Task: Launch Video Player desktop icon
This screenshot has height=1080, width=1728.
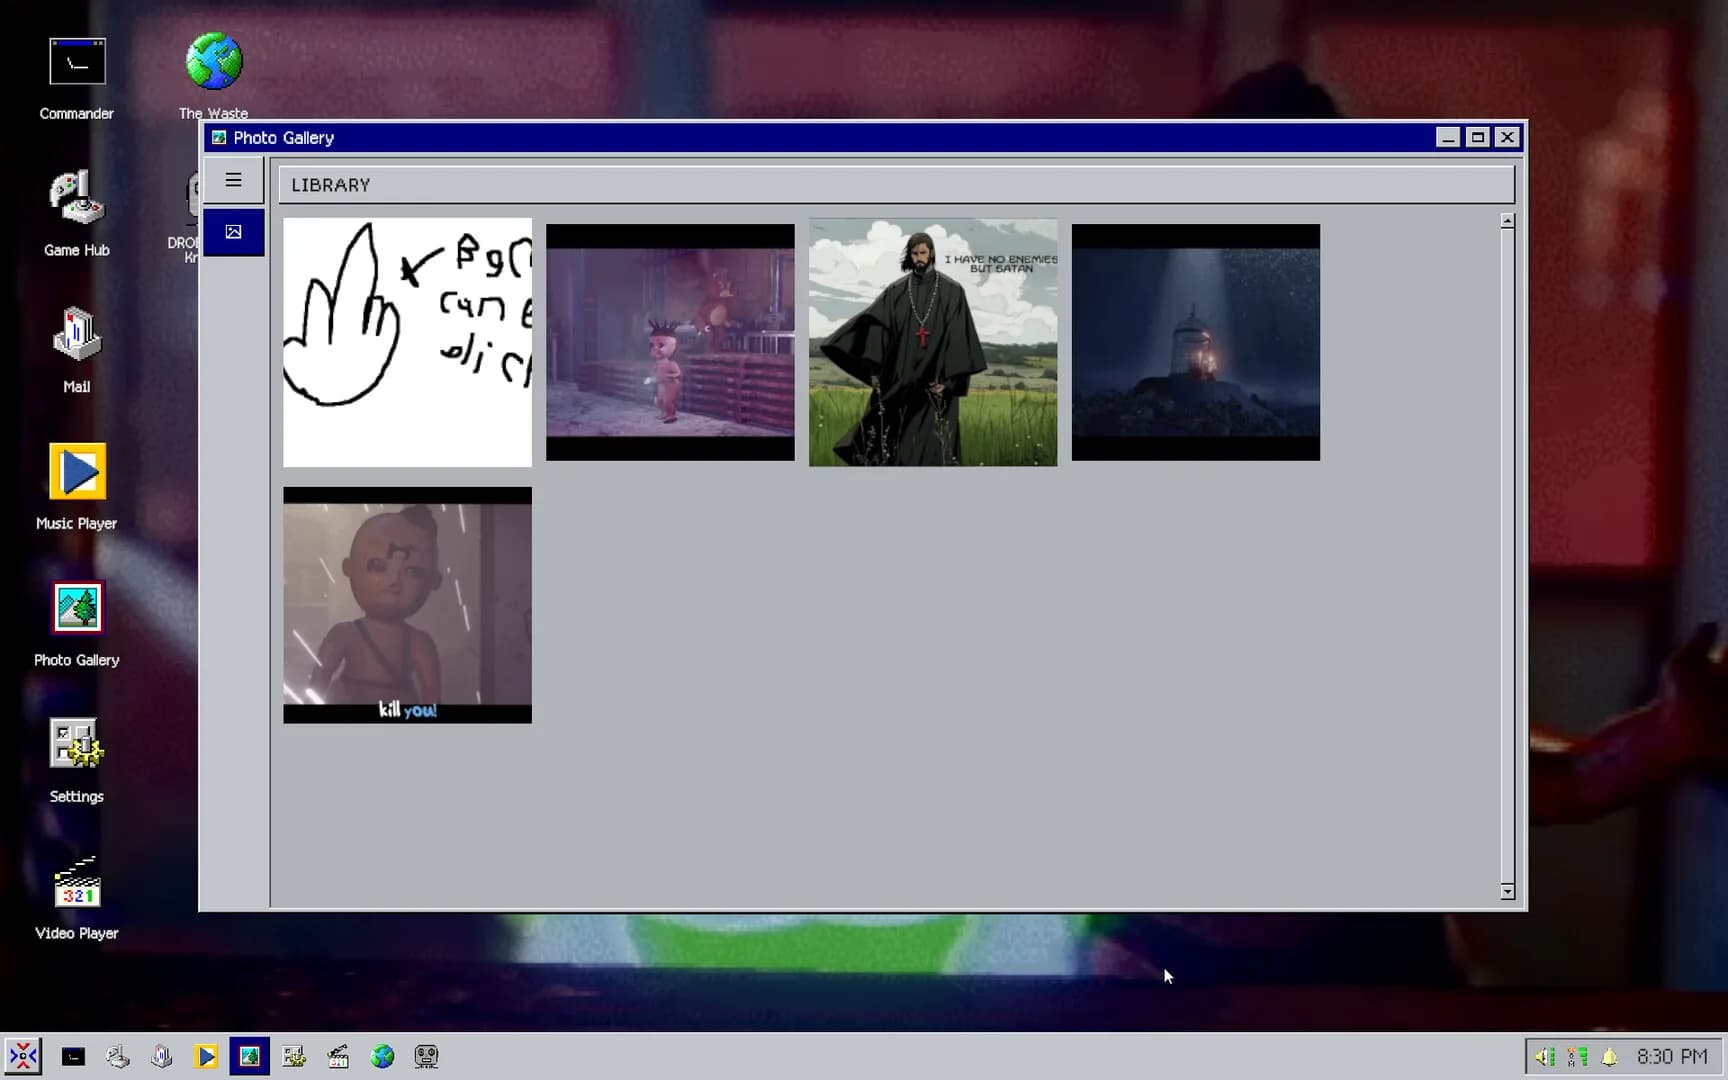Action: [77, 897]
